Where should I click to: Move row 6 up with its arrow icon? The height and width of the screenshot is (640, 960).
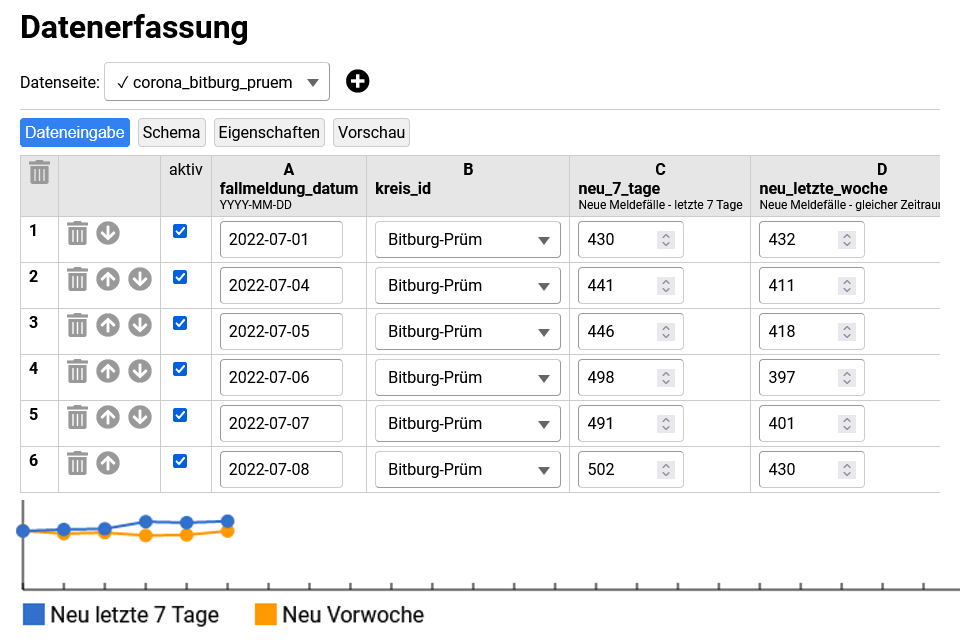click(x=108, y=463)
